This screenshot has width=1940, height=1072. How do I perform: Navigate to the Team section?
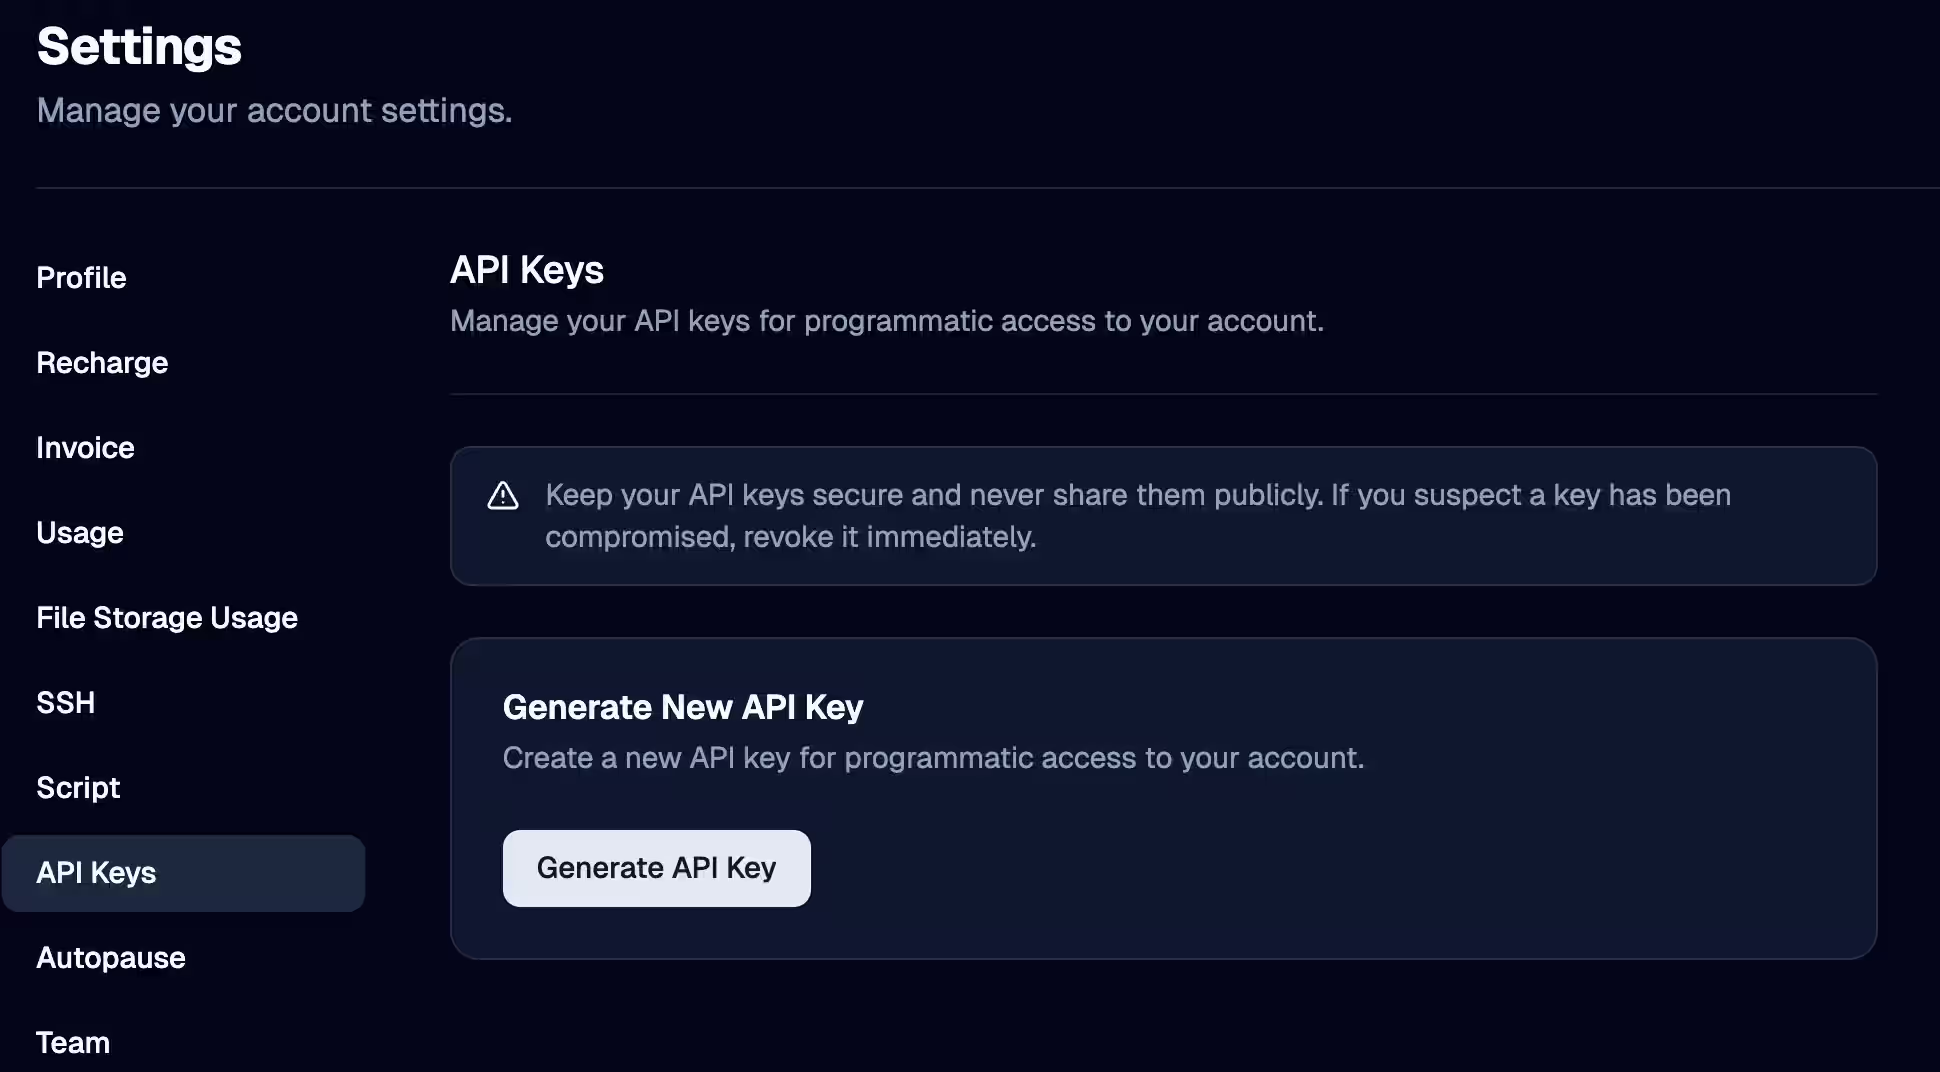[x=73, y=1042]
